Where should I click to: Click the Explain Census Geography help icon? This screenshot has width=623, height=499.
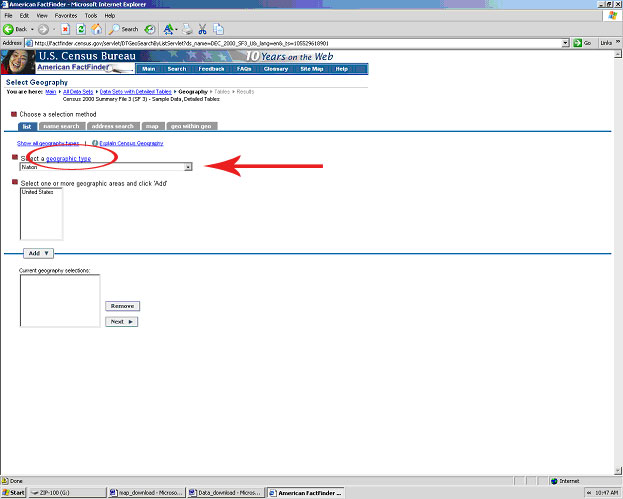95,143
